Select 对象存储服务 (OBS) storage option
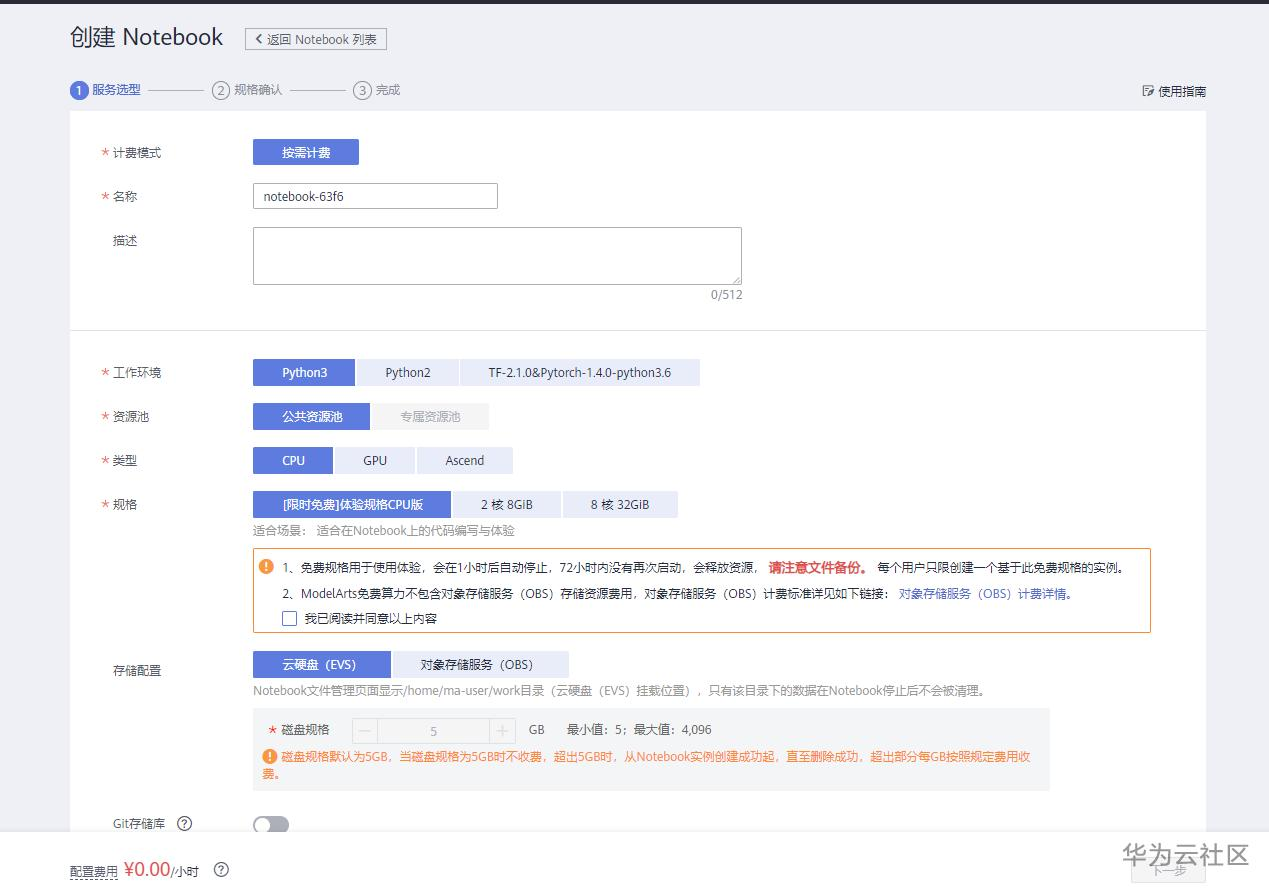This screenshot has width=1269, height=895. [x=480, y=664]
